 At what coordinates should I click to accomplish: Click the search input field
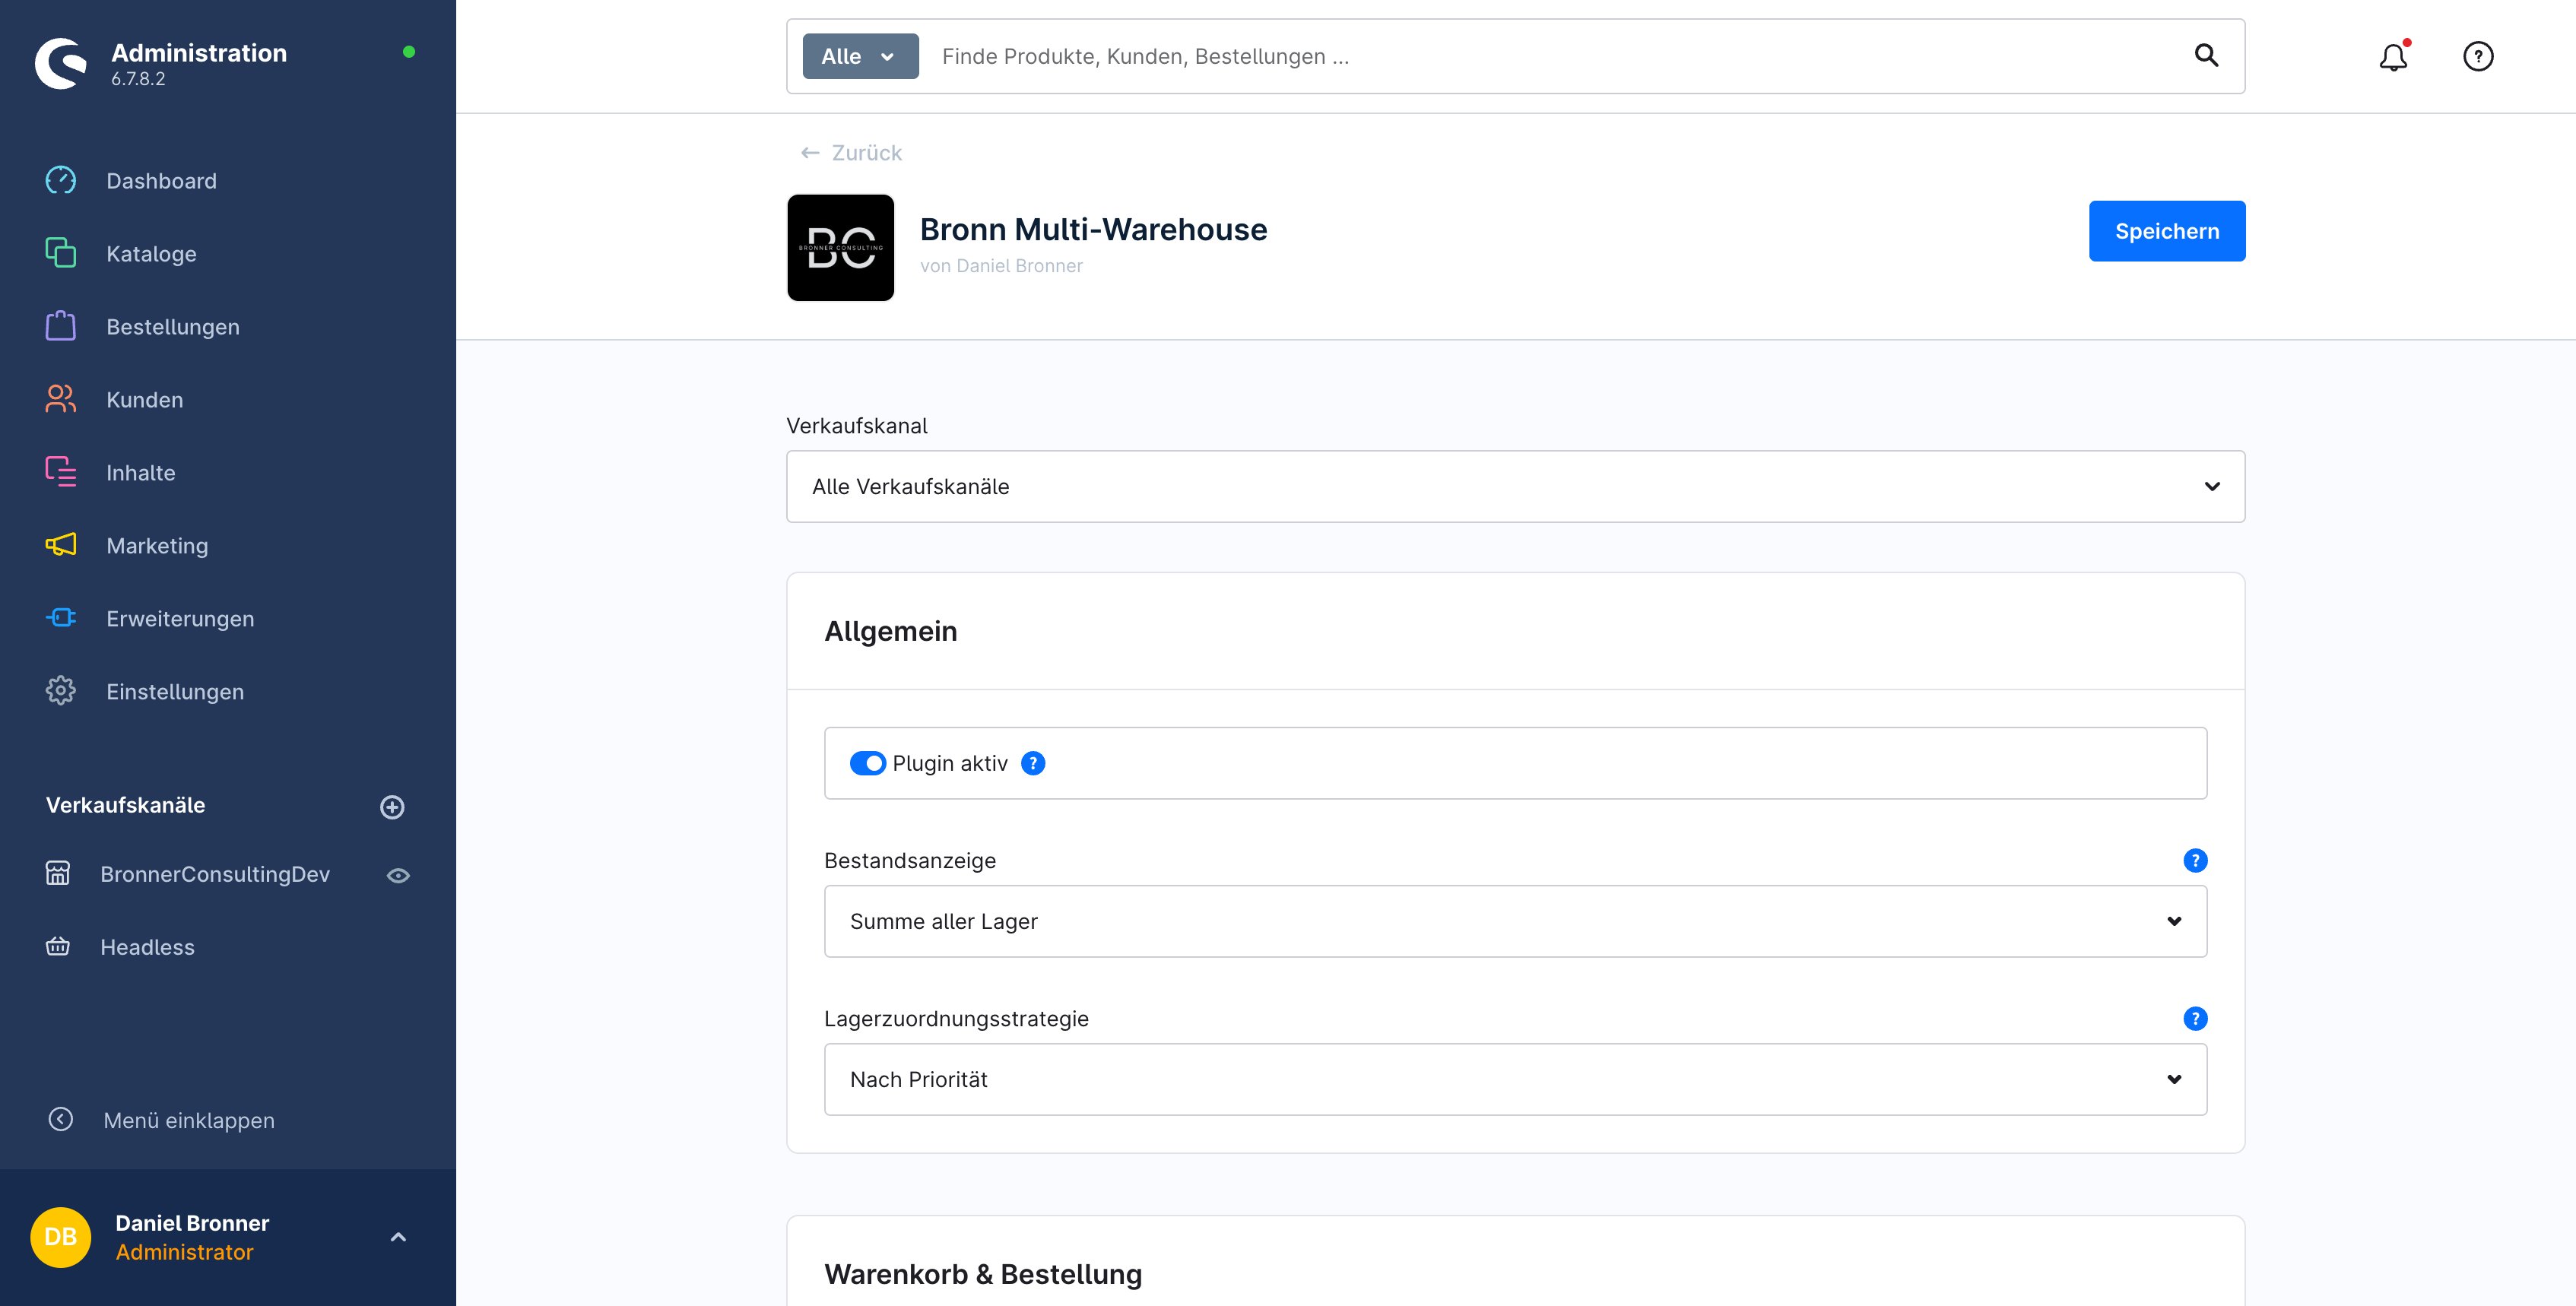[1400, 56]
